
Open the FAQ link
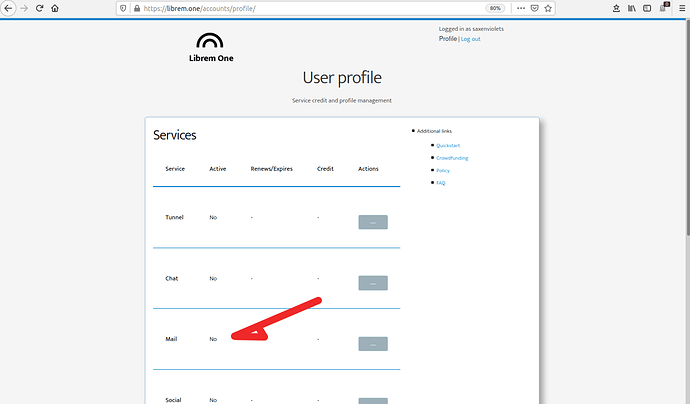pyautogui.click(x=440, y=183)
